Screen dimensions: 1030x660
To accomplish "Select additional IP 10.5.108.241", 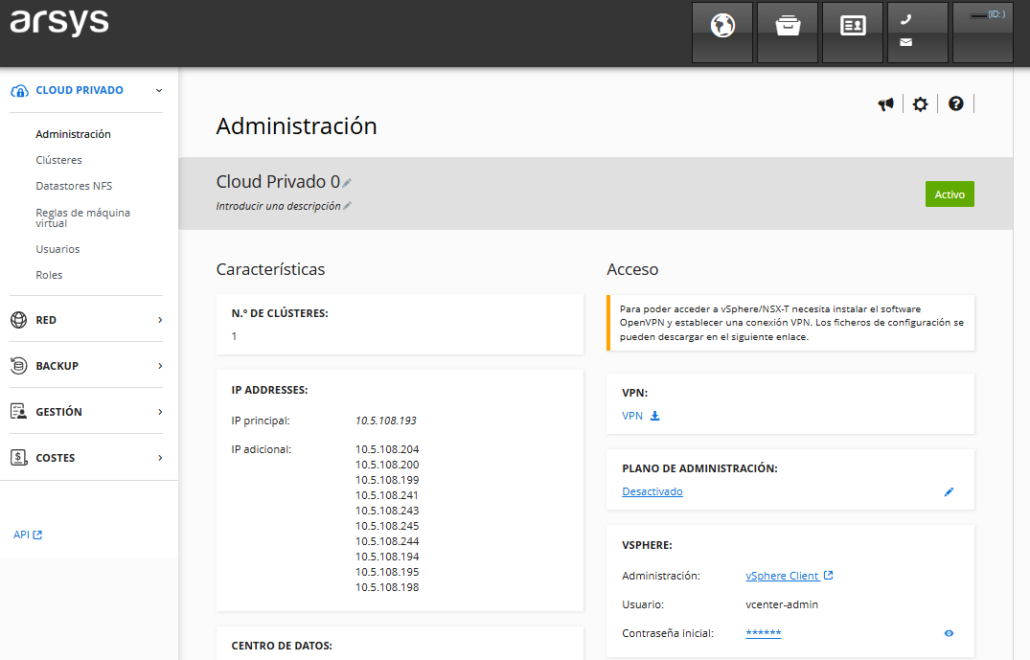I will click(387, 495).
